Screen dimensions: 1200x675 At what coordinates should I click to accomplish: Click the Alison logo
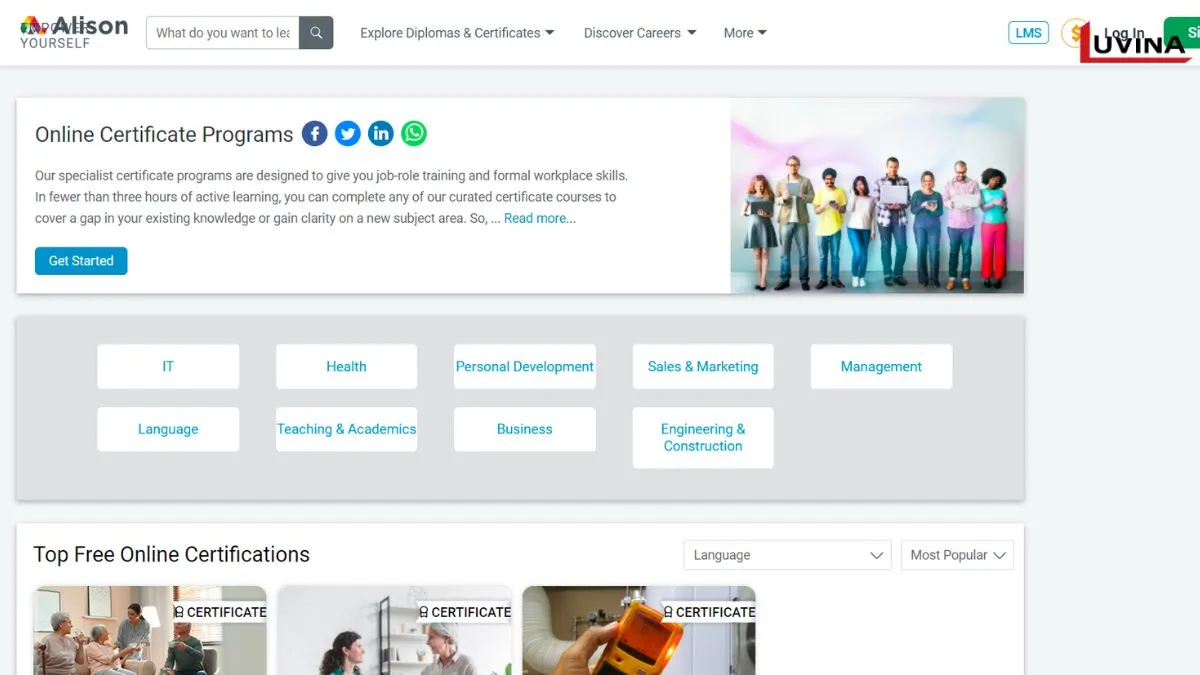(x=75, y=31)
